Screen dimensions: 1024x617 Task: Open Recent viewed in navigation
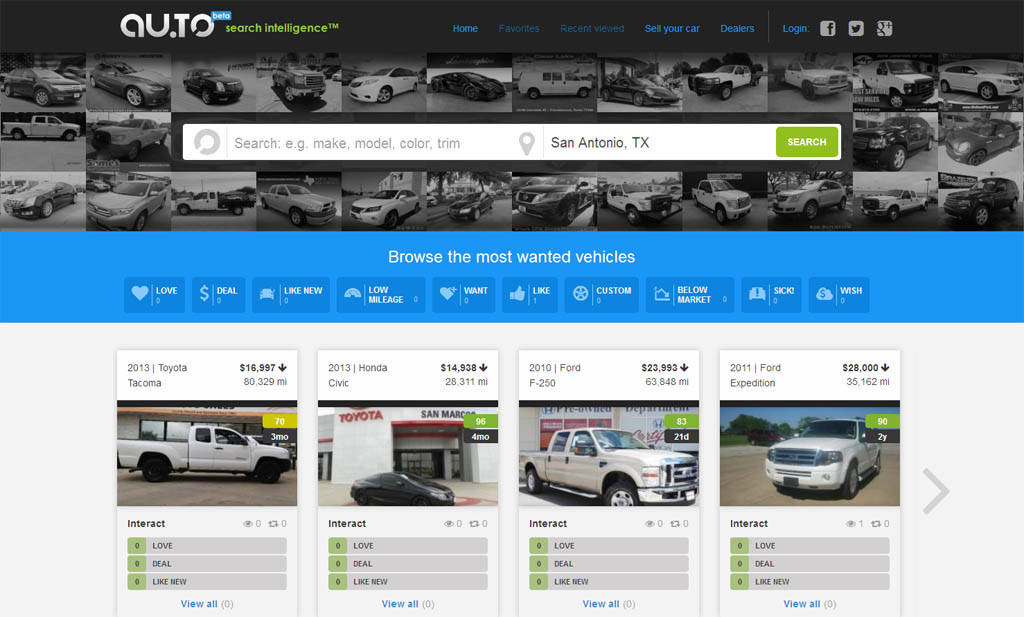tap(592, 29)
